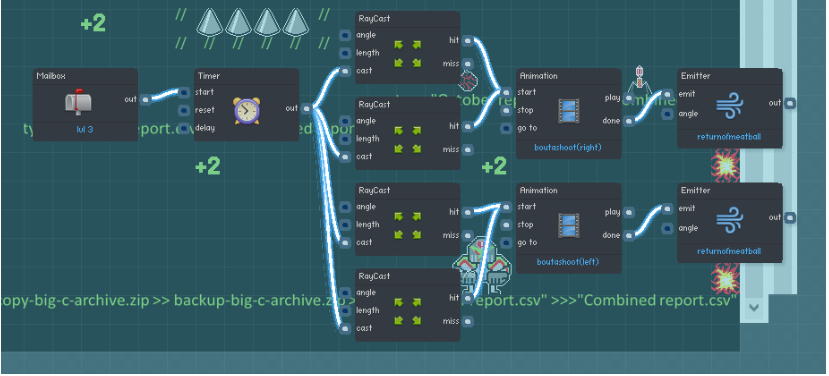The width and height of the screenshot is (829, 376).
Task: Click the down chevron on the light vertical panel
Action: pyautogui.click(x=754, y=307)
